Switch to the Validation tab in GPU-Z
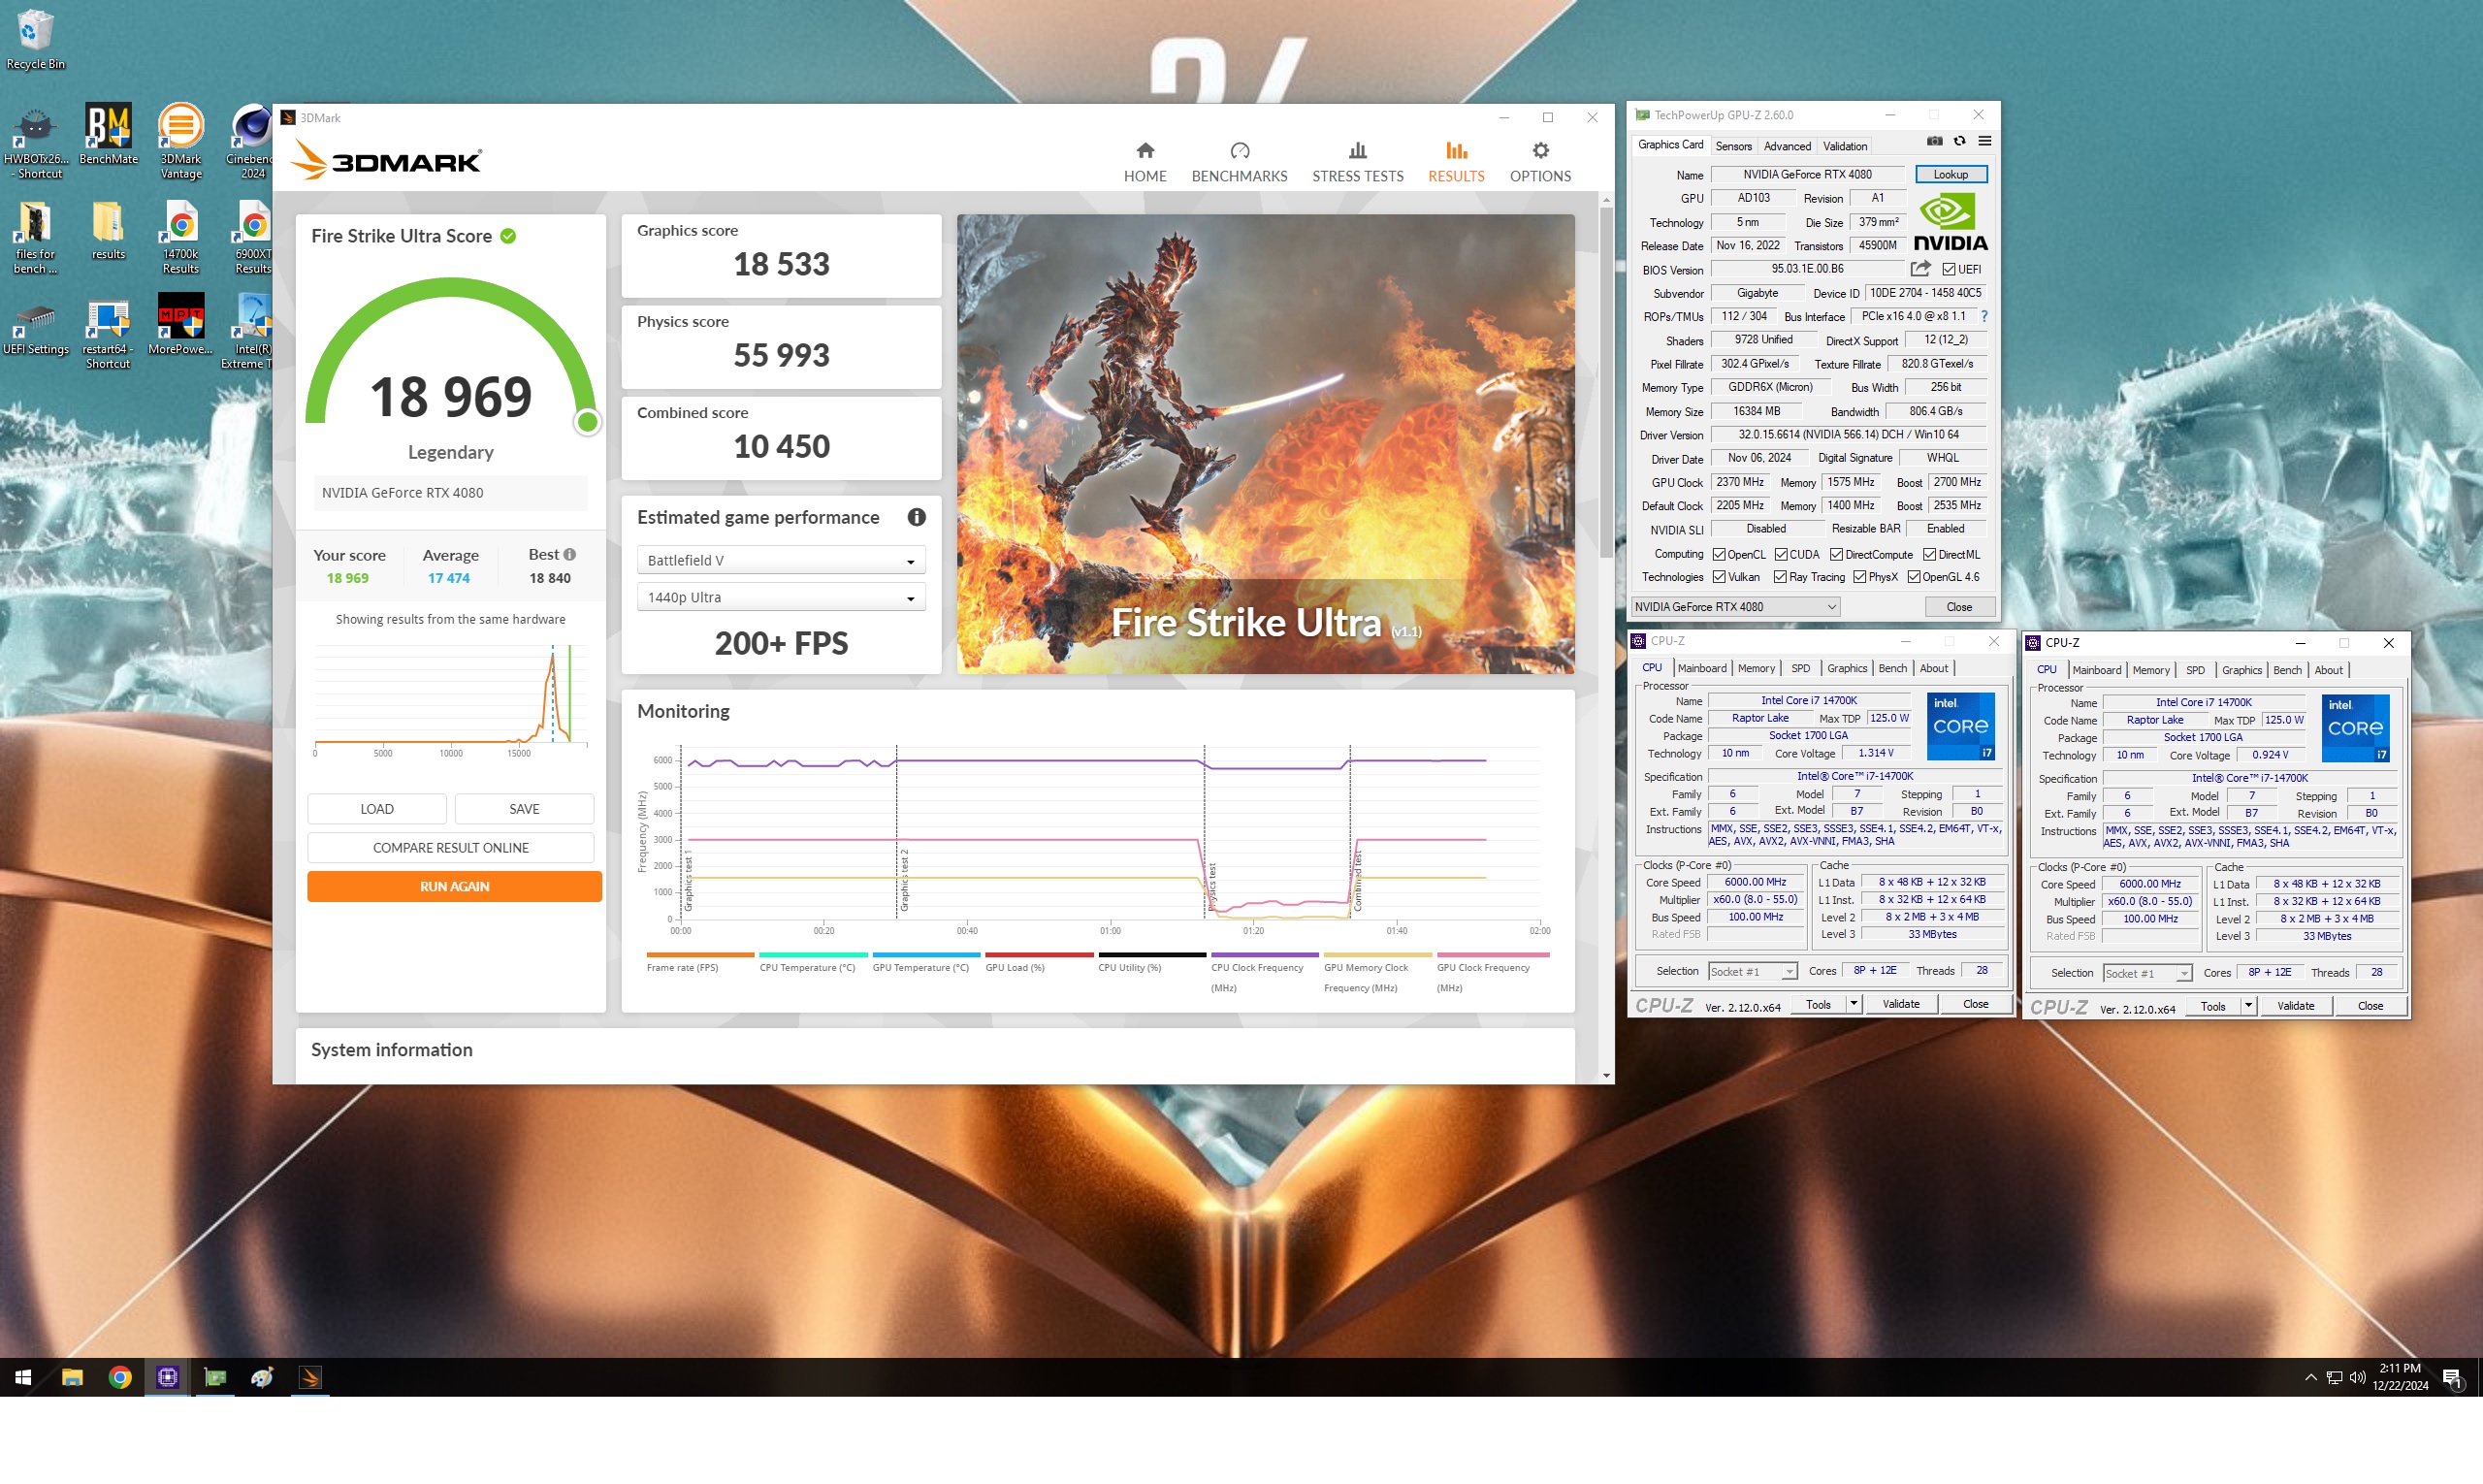Viewport: 2483px width, 1484px height. tap(1845, 146)
